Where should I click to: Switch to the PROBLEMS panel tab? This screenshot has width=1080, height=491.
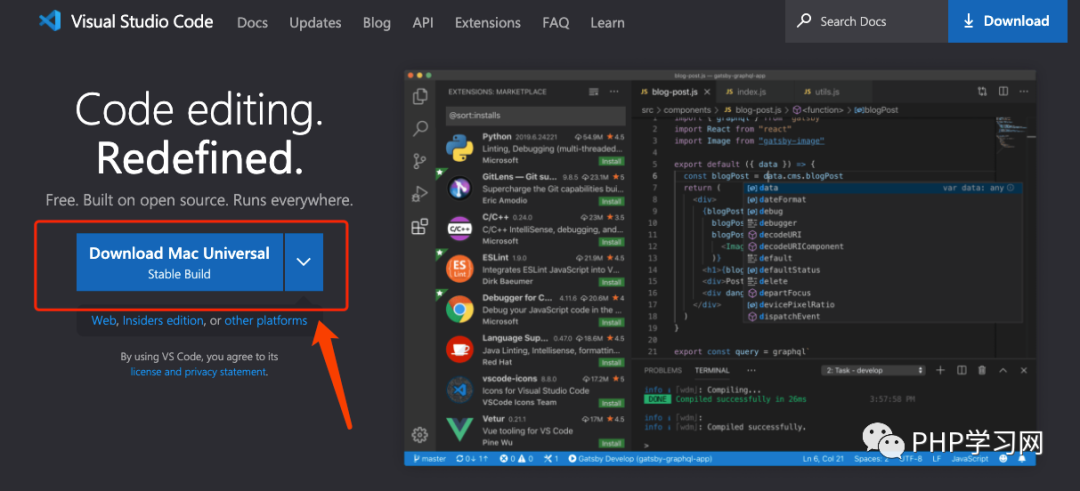click(x=663, y=370)
